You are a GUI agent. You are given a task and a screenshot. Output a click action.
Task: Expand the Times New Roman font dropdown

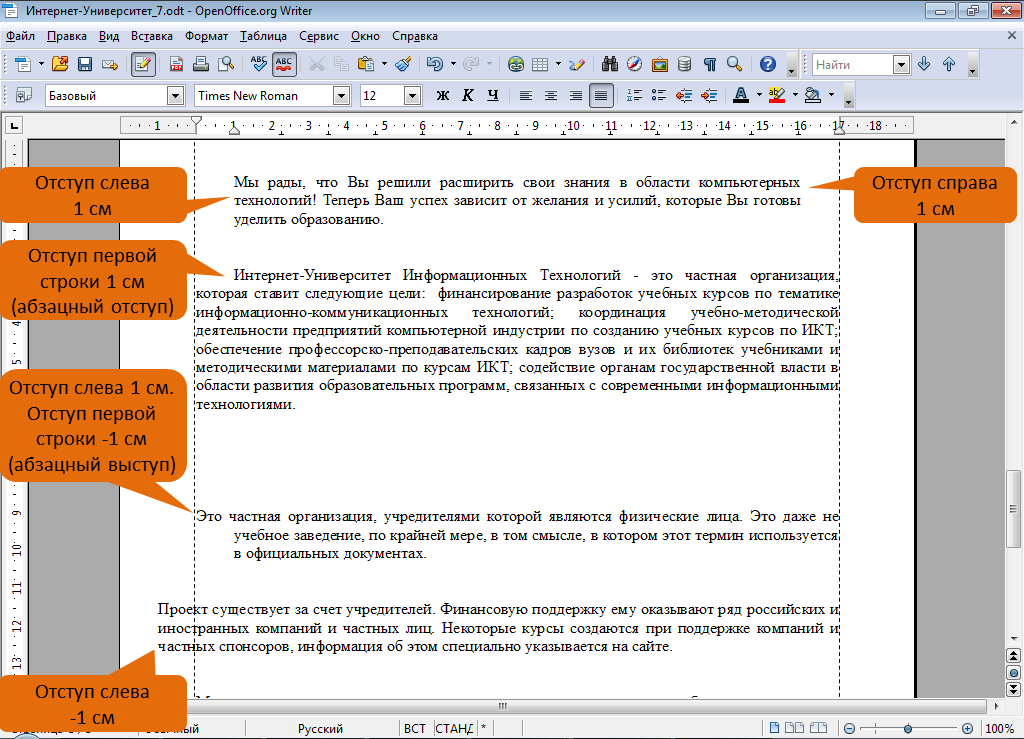342,96
